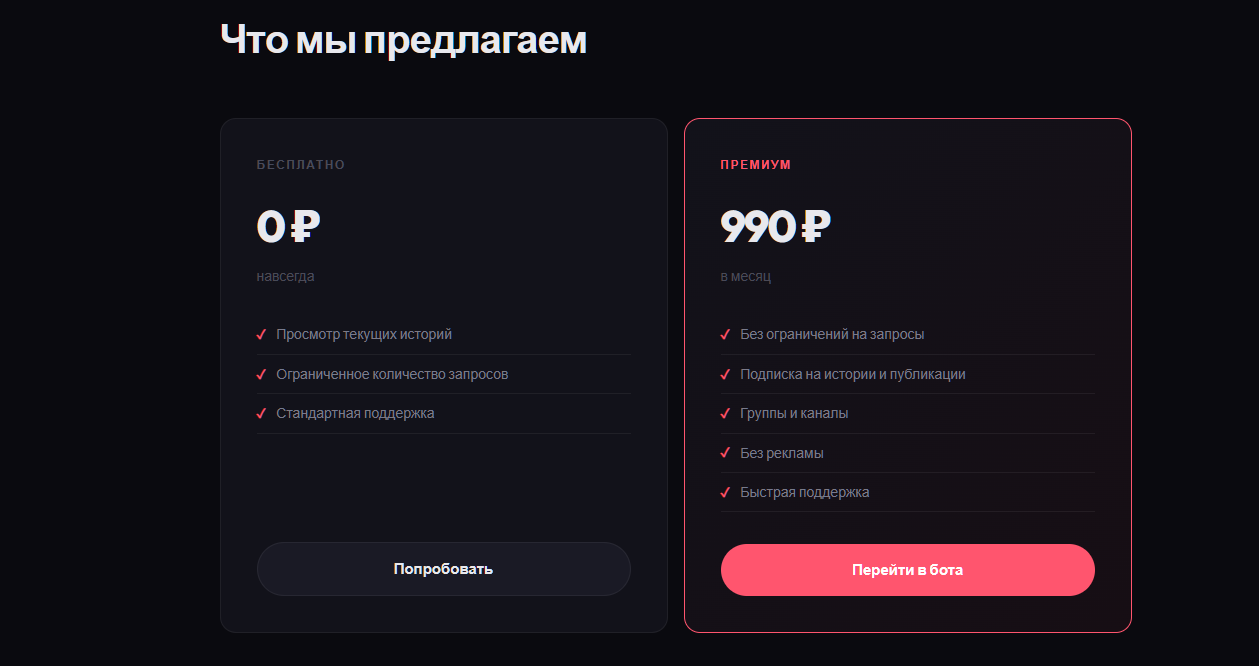This screenshot has height=666, width=1259.
Task: Click the checkmark by "Подписка на истории и публикации"
Action: pos(725,374)
